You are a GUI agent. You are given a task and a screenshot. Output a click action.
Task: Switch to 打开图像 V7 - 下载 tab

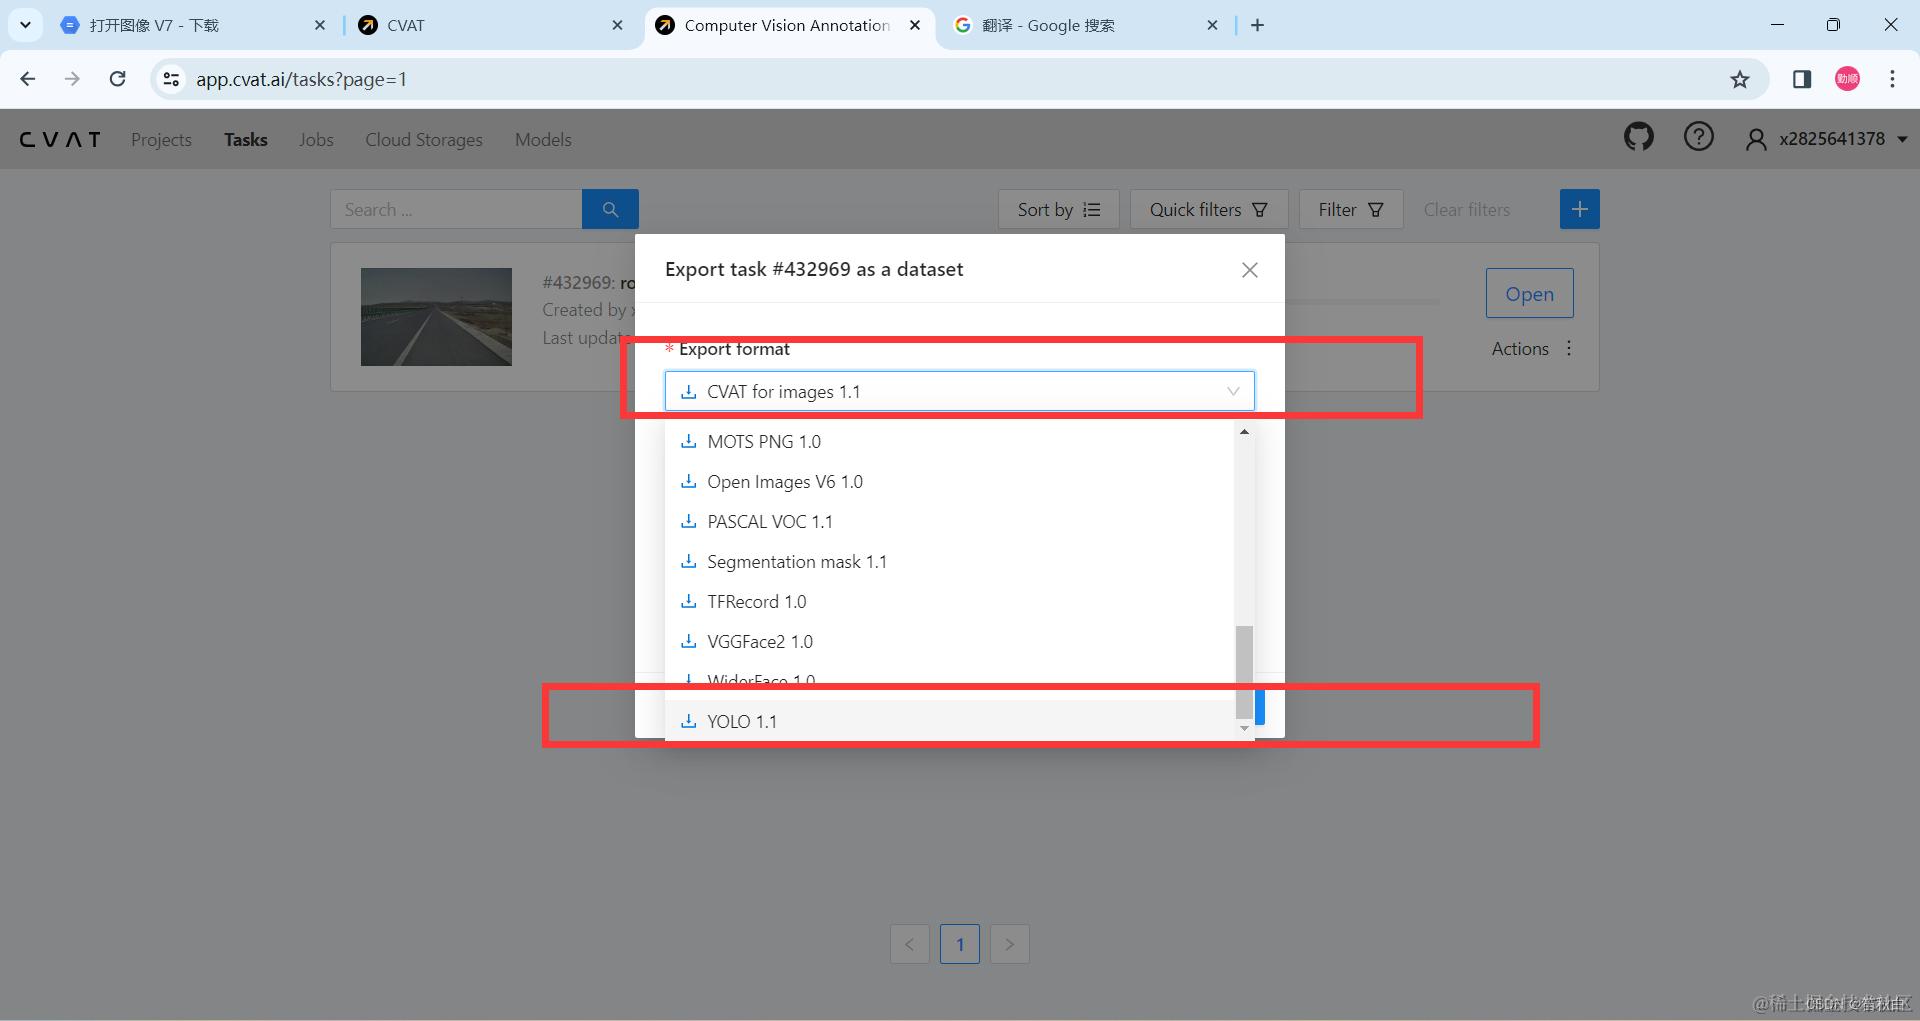(195, 25)
